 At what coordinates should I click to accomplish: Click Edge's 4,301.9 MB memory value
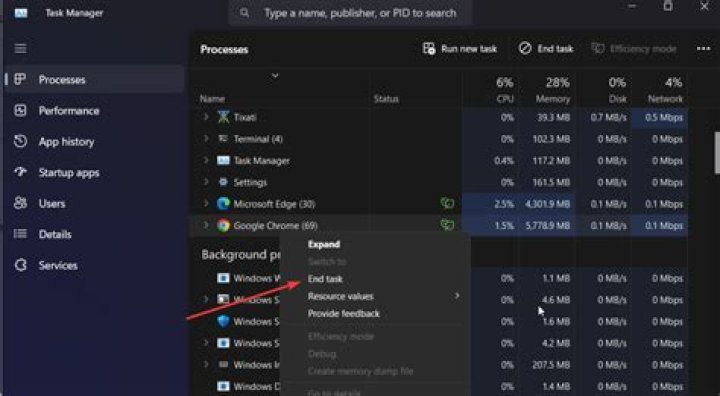point(547,204)
